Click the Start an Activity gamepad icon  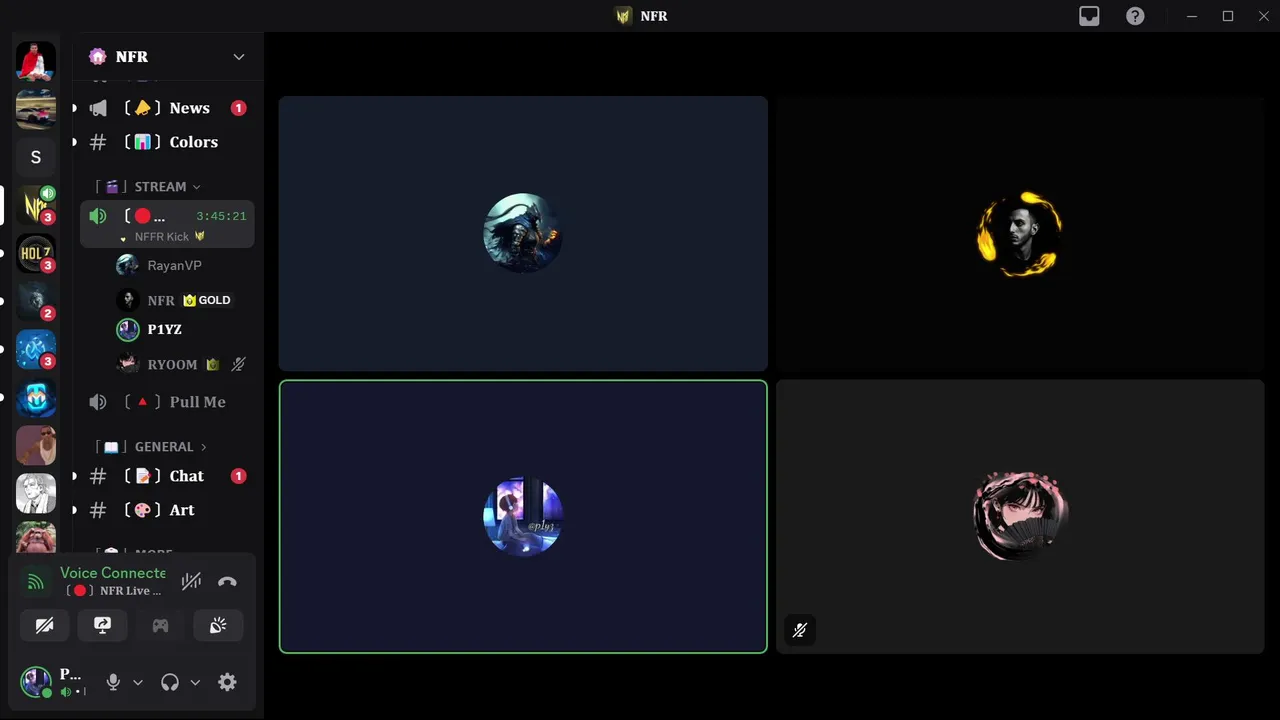click(160, 625)
